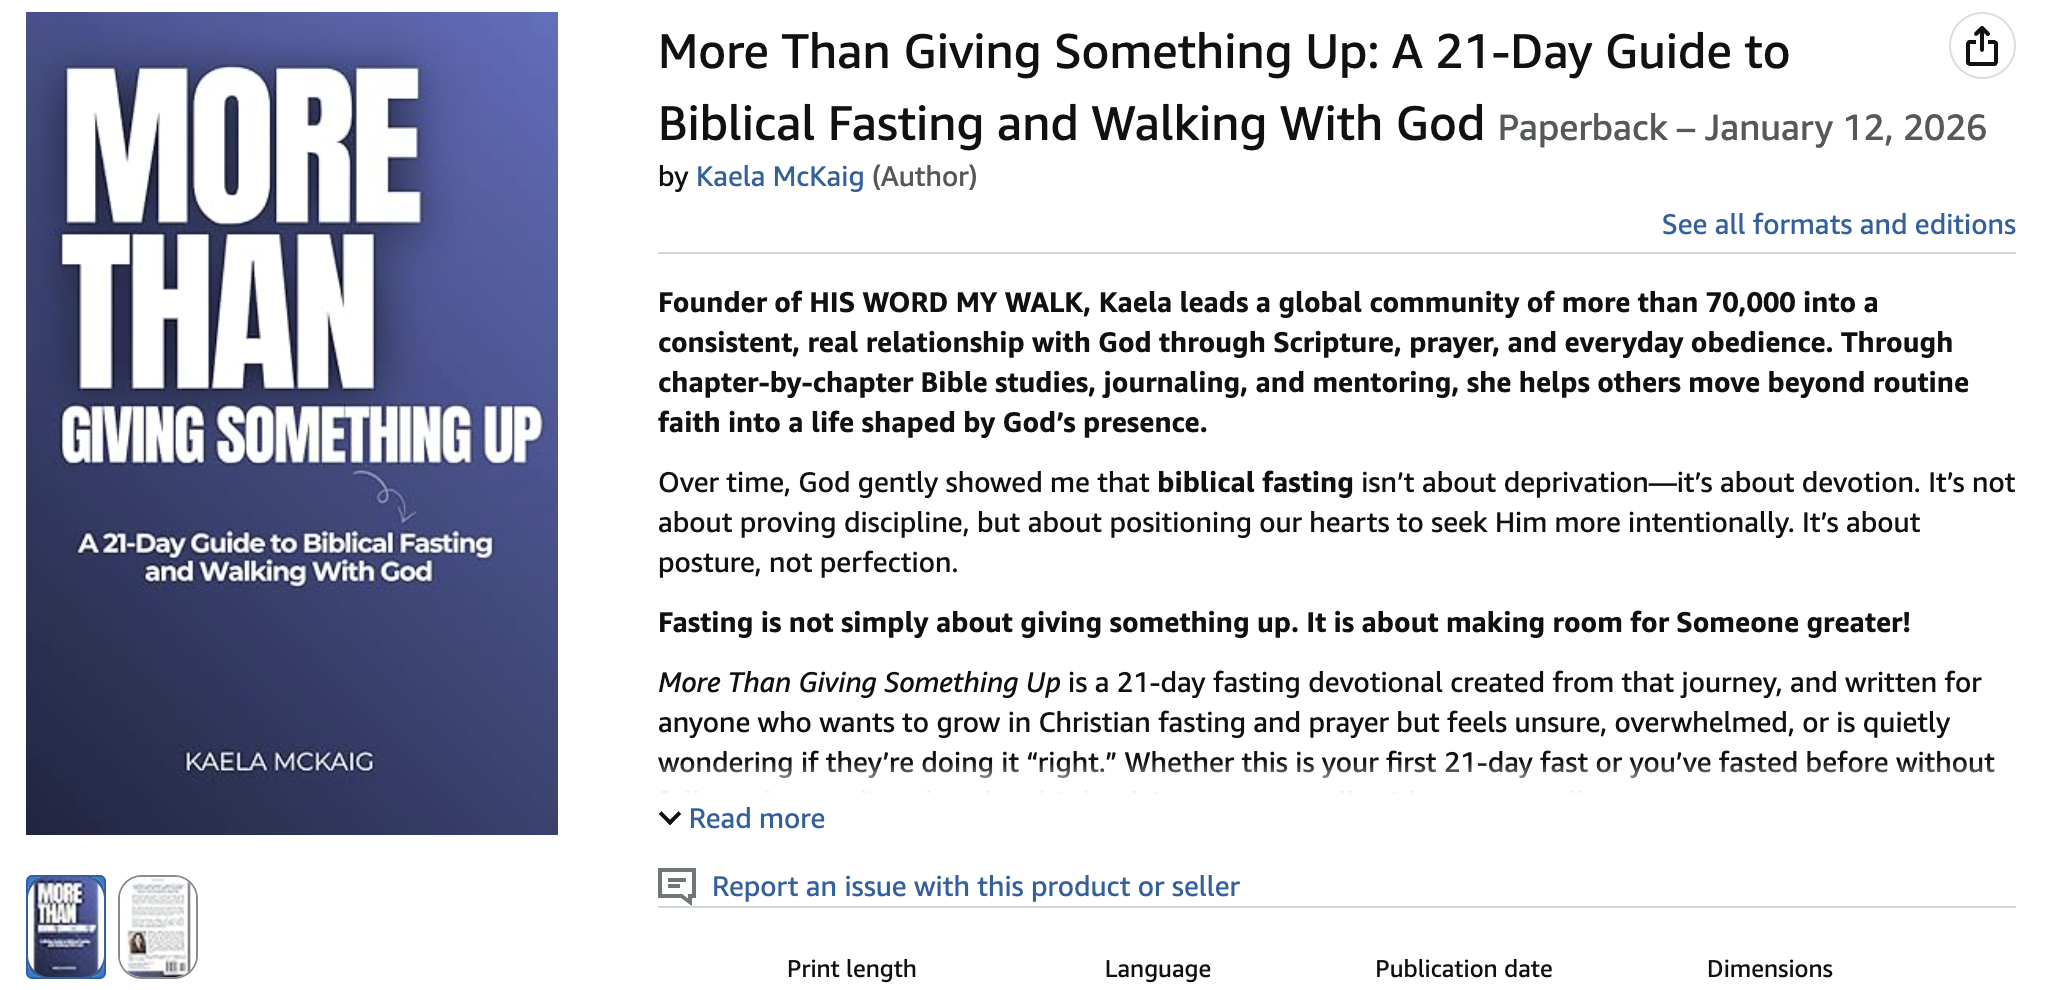Click the curved arrow on book cover
Image resolution: width=2046 pixels, height=990 pixels.
point(388,495)
